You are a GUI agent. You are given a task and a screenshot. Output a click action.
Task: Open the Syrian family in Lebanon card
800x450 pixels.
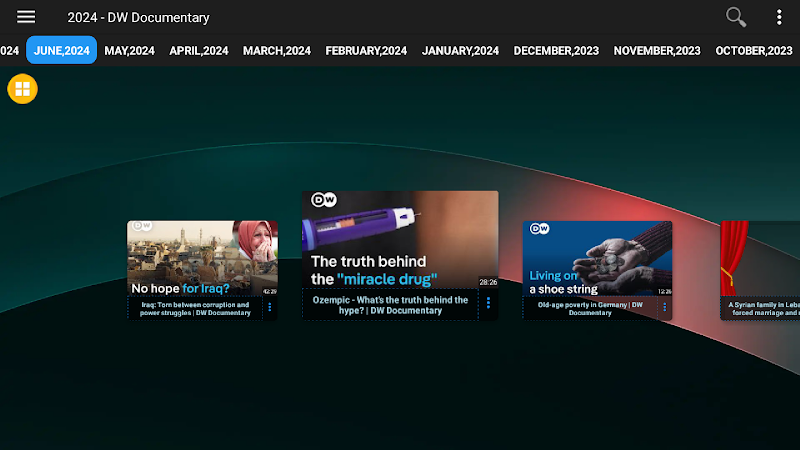point(760,270)
